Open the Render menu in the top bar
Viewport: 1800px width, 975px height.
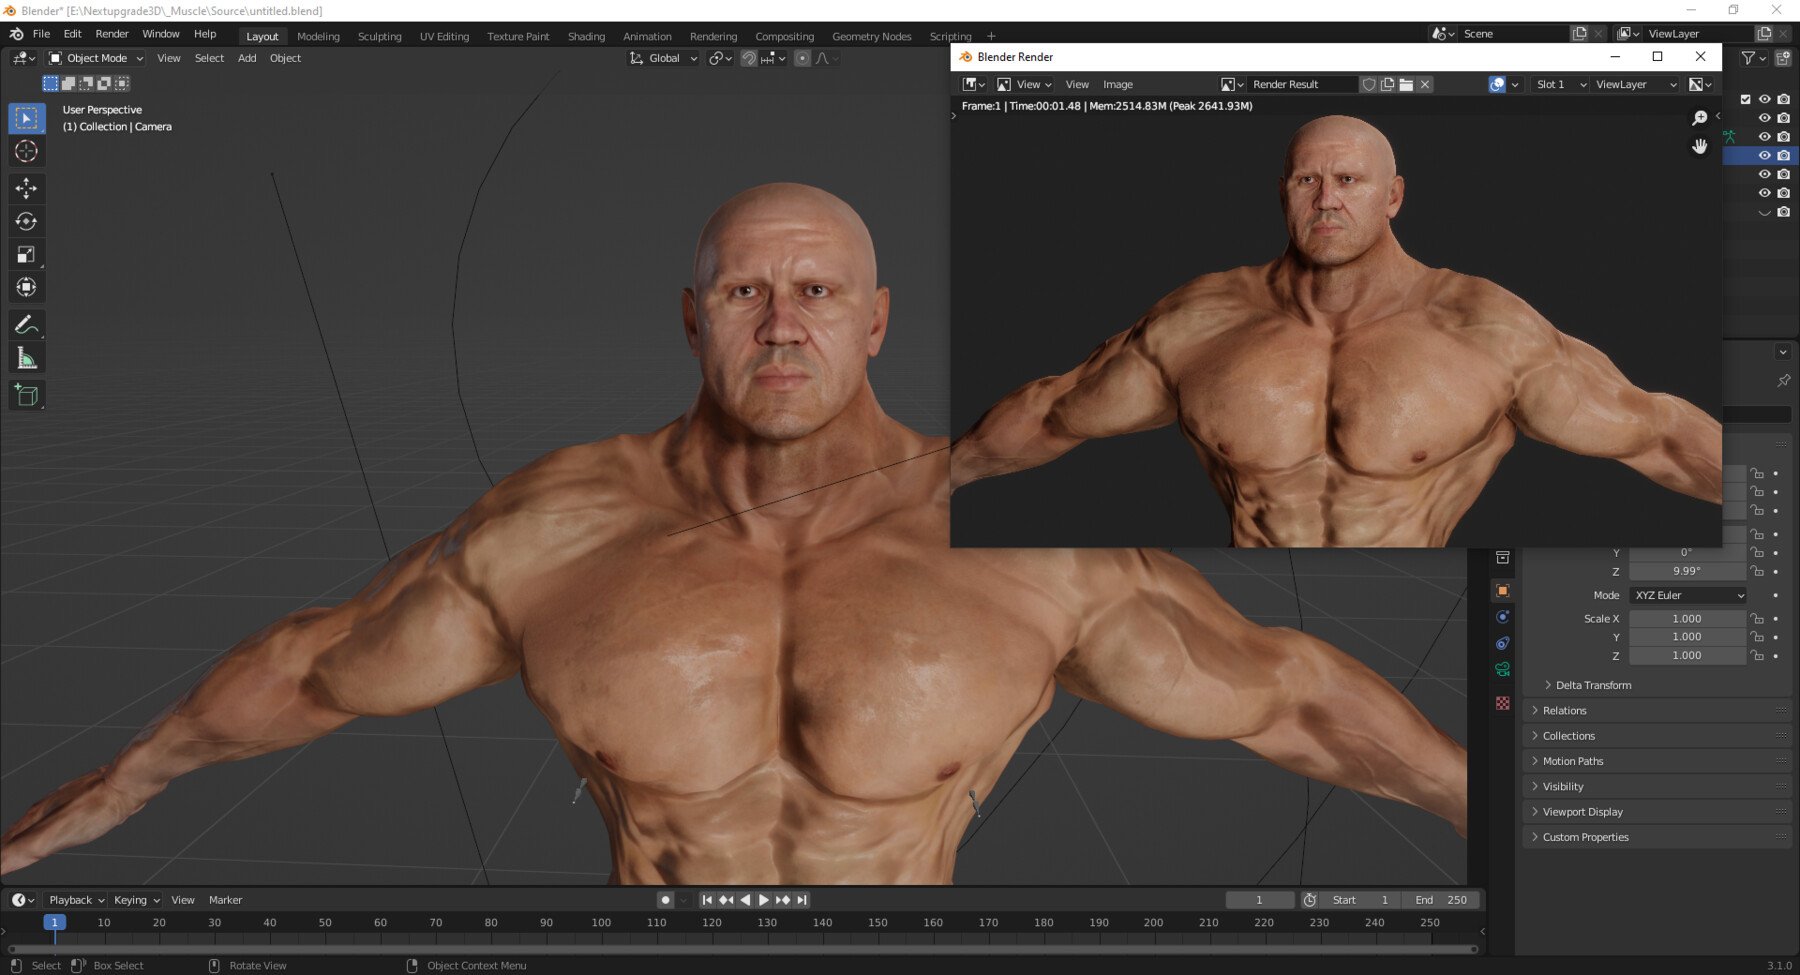tap(112, 33)
